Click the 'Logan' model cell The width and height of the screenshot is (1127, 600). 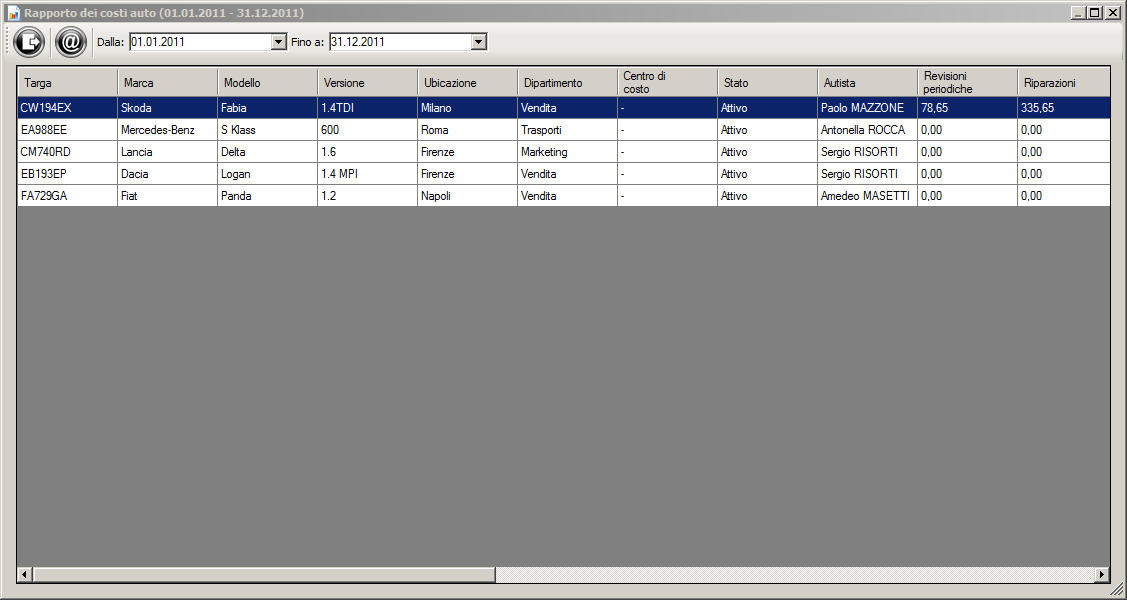267,174
